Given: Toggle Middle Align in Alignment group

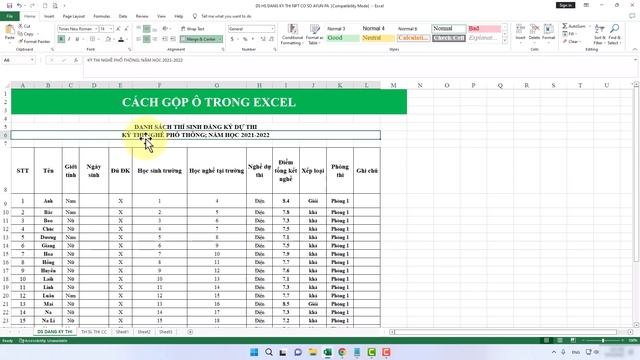Looking at the screenshot, I should point(147,29).
